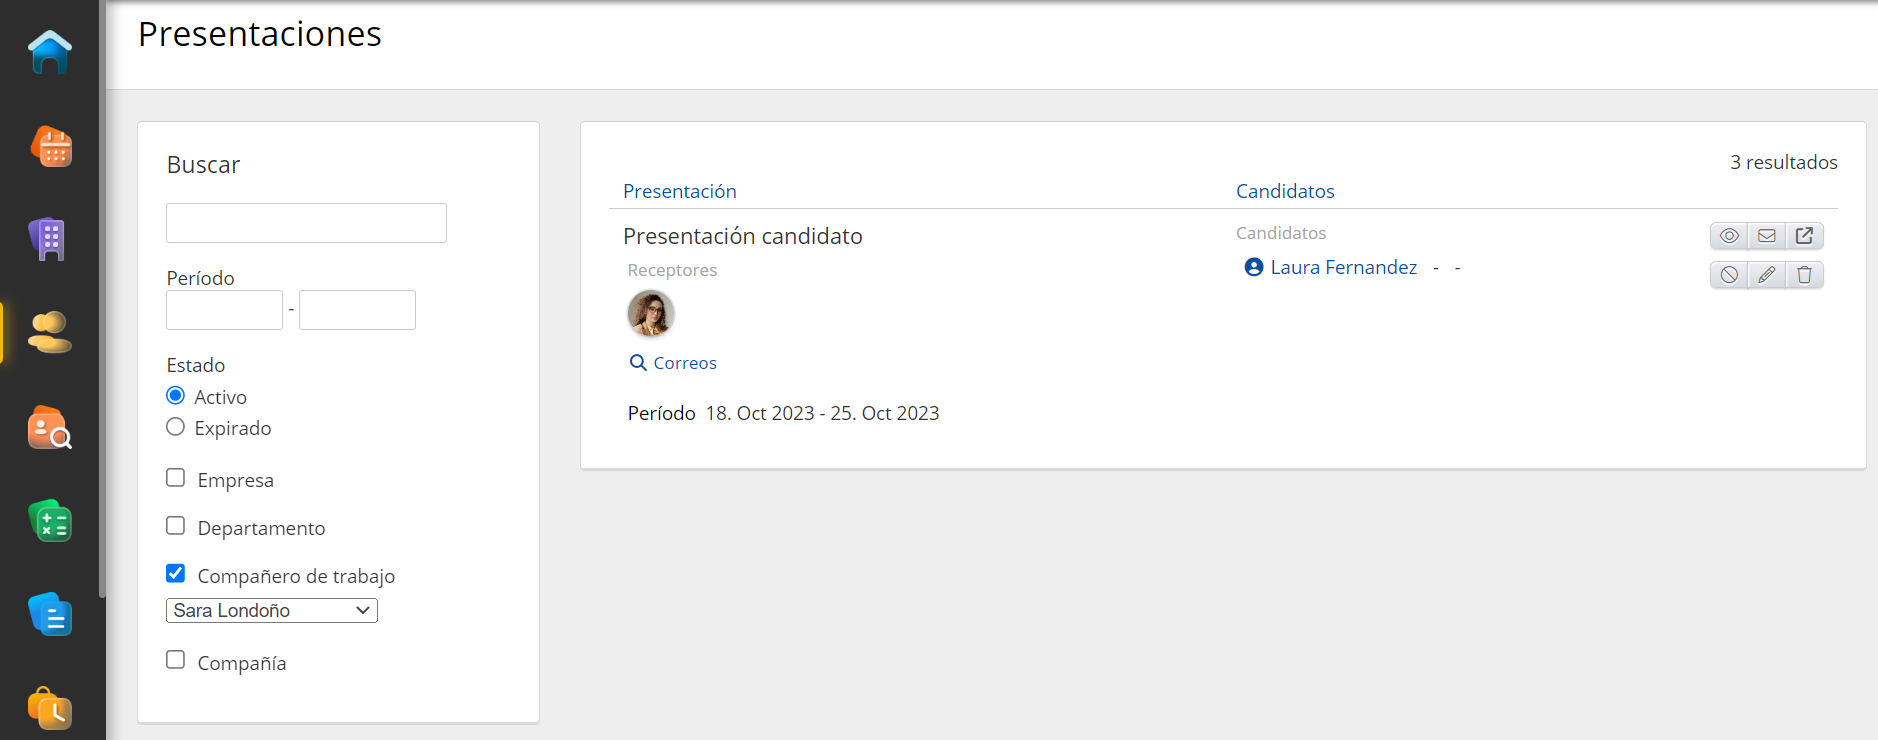
Task: Sort by Presentación column header
Action: click(x=679, y=191)
